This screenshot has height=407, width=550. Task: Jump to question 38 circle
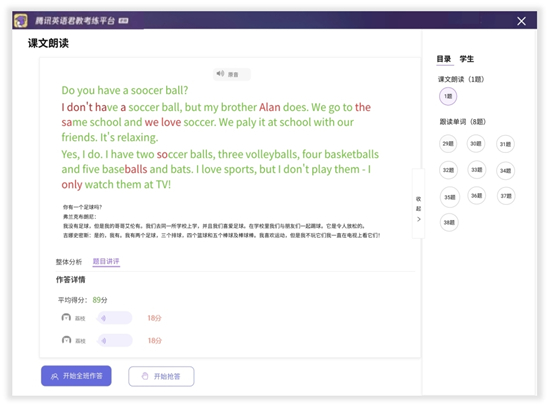449,222
